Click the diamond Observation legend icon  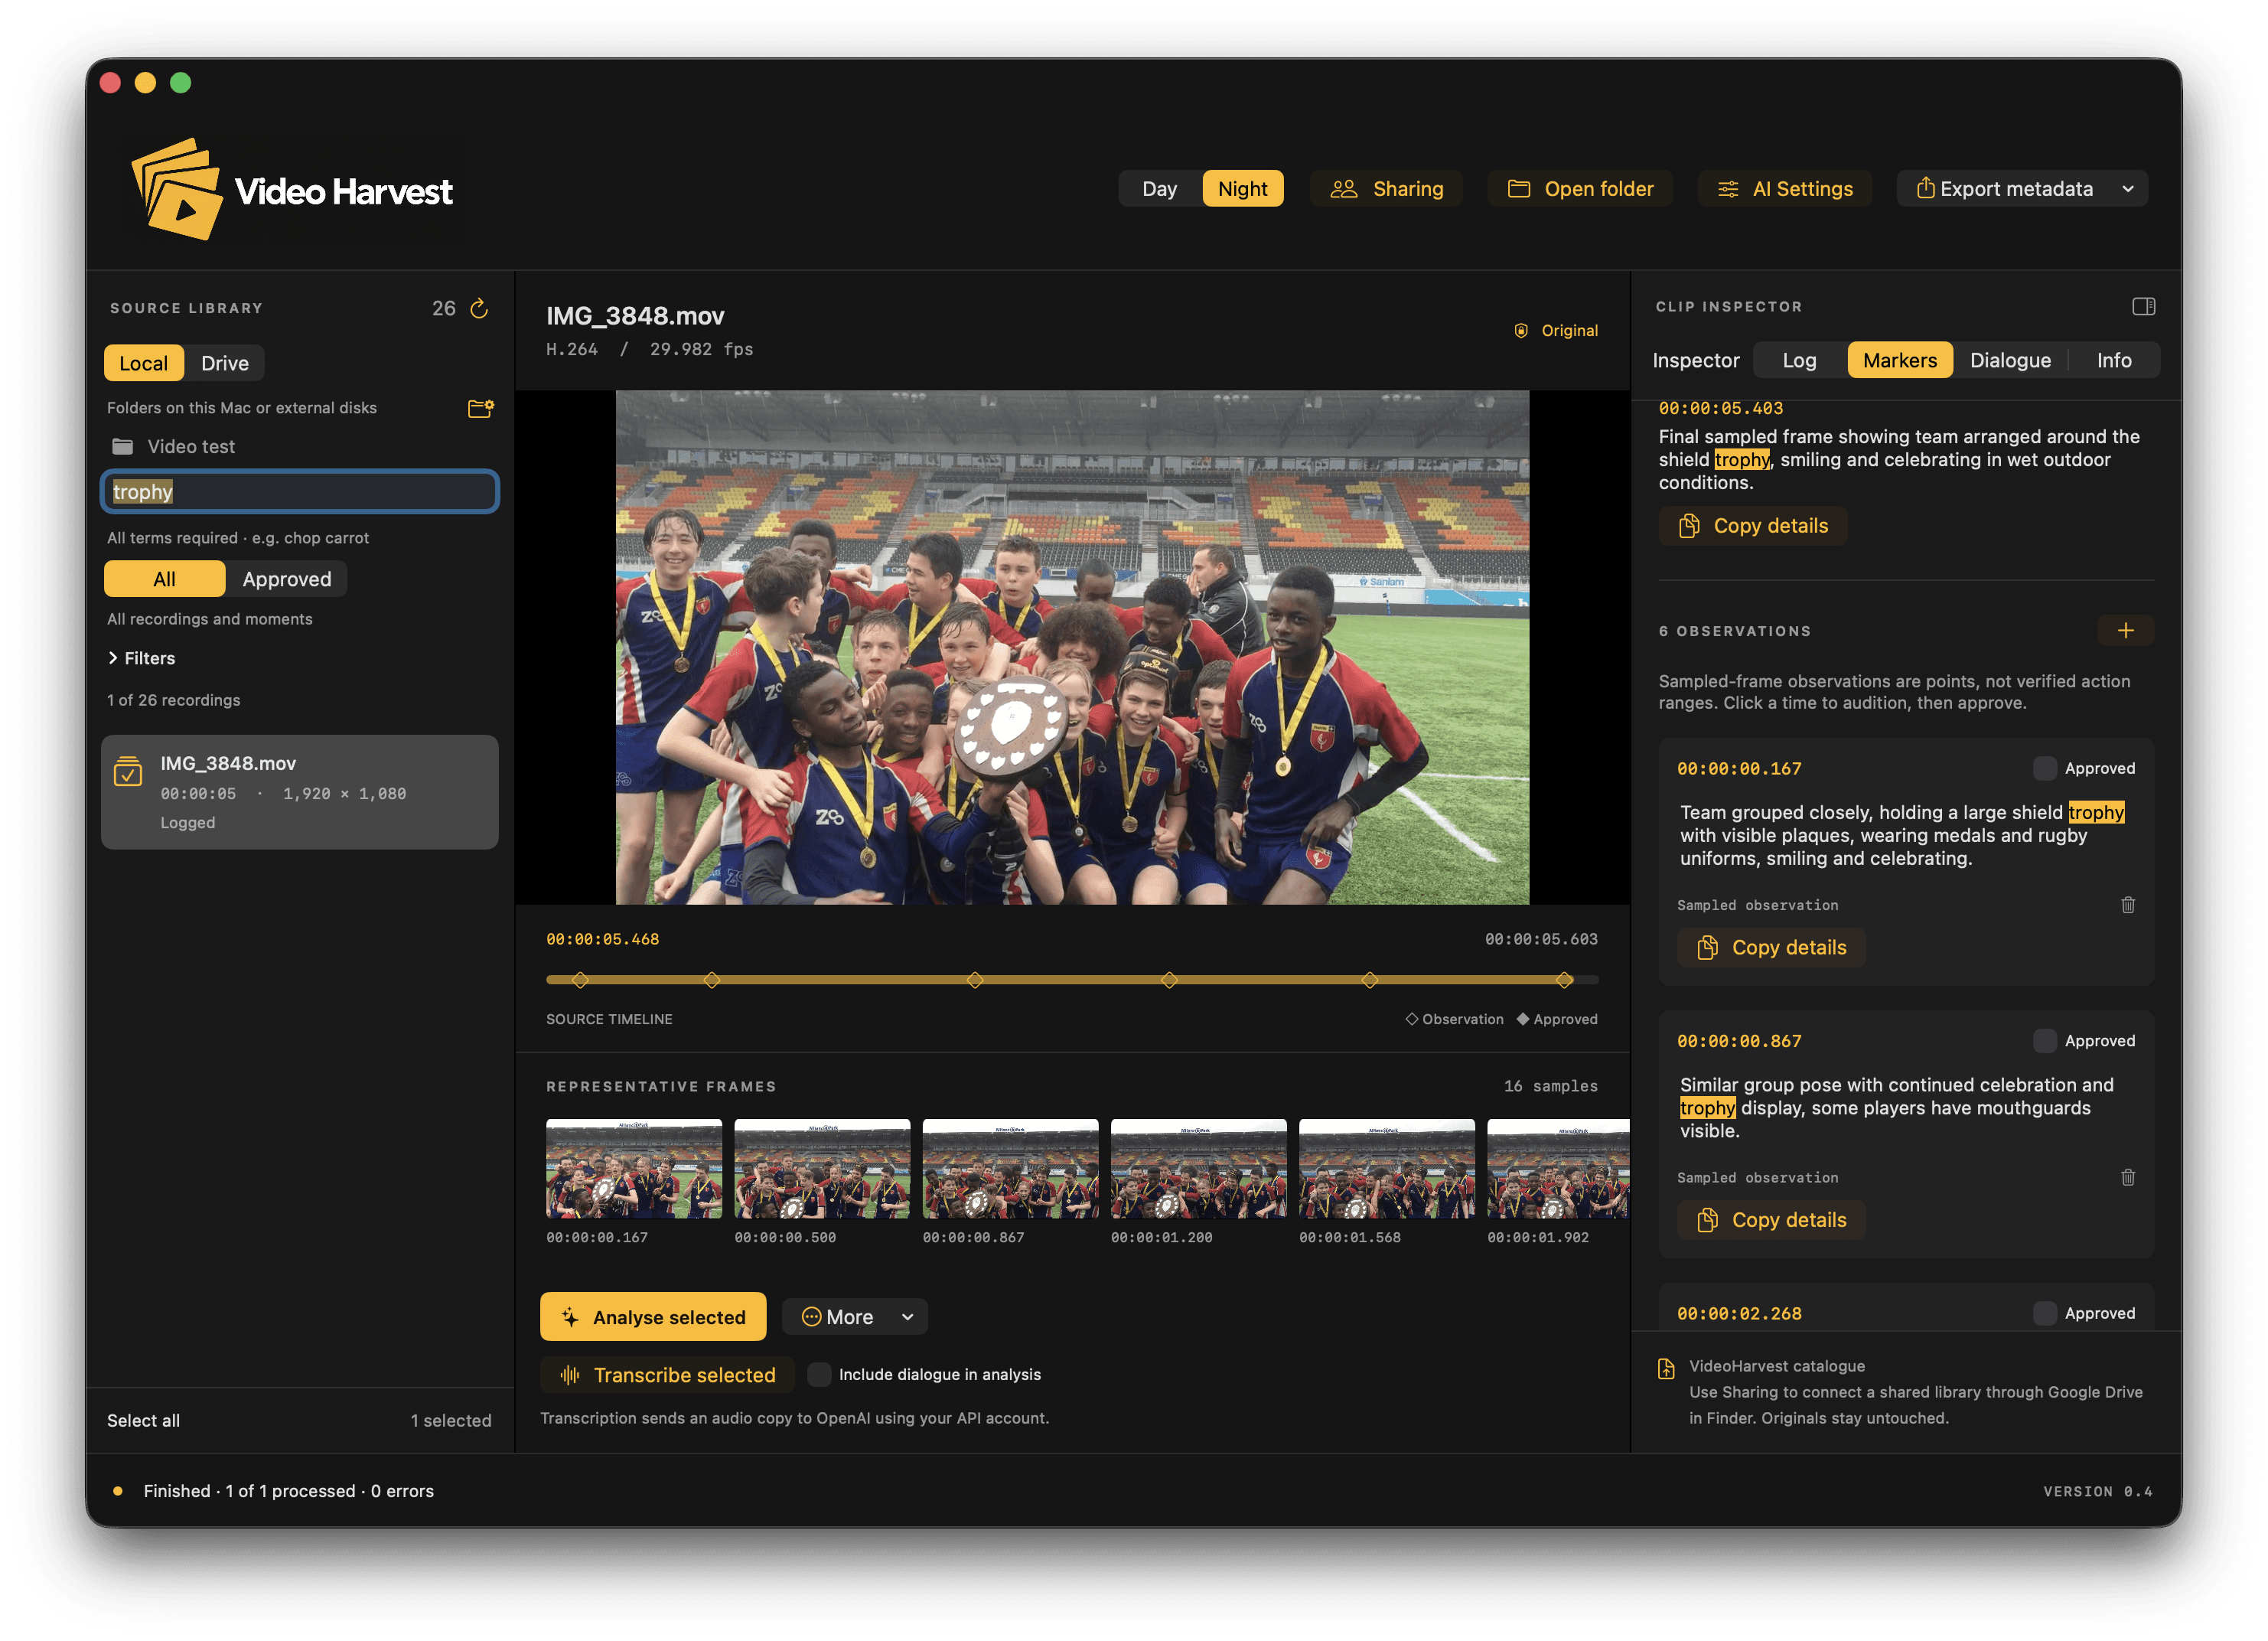pos(1411,1019)
